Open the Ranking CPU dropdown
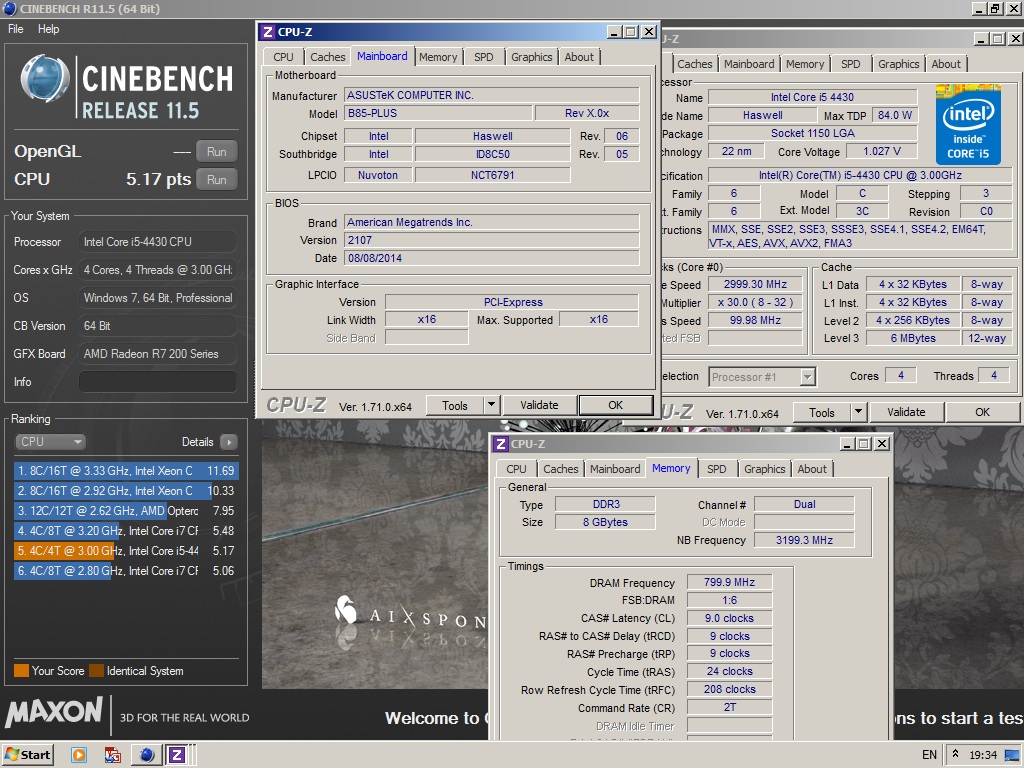This screenshot has width=1024, height=768. pyautogui.click(x=50, y=442)
